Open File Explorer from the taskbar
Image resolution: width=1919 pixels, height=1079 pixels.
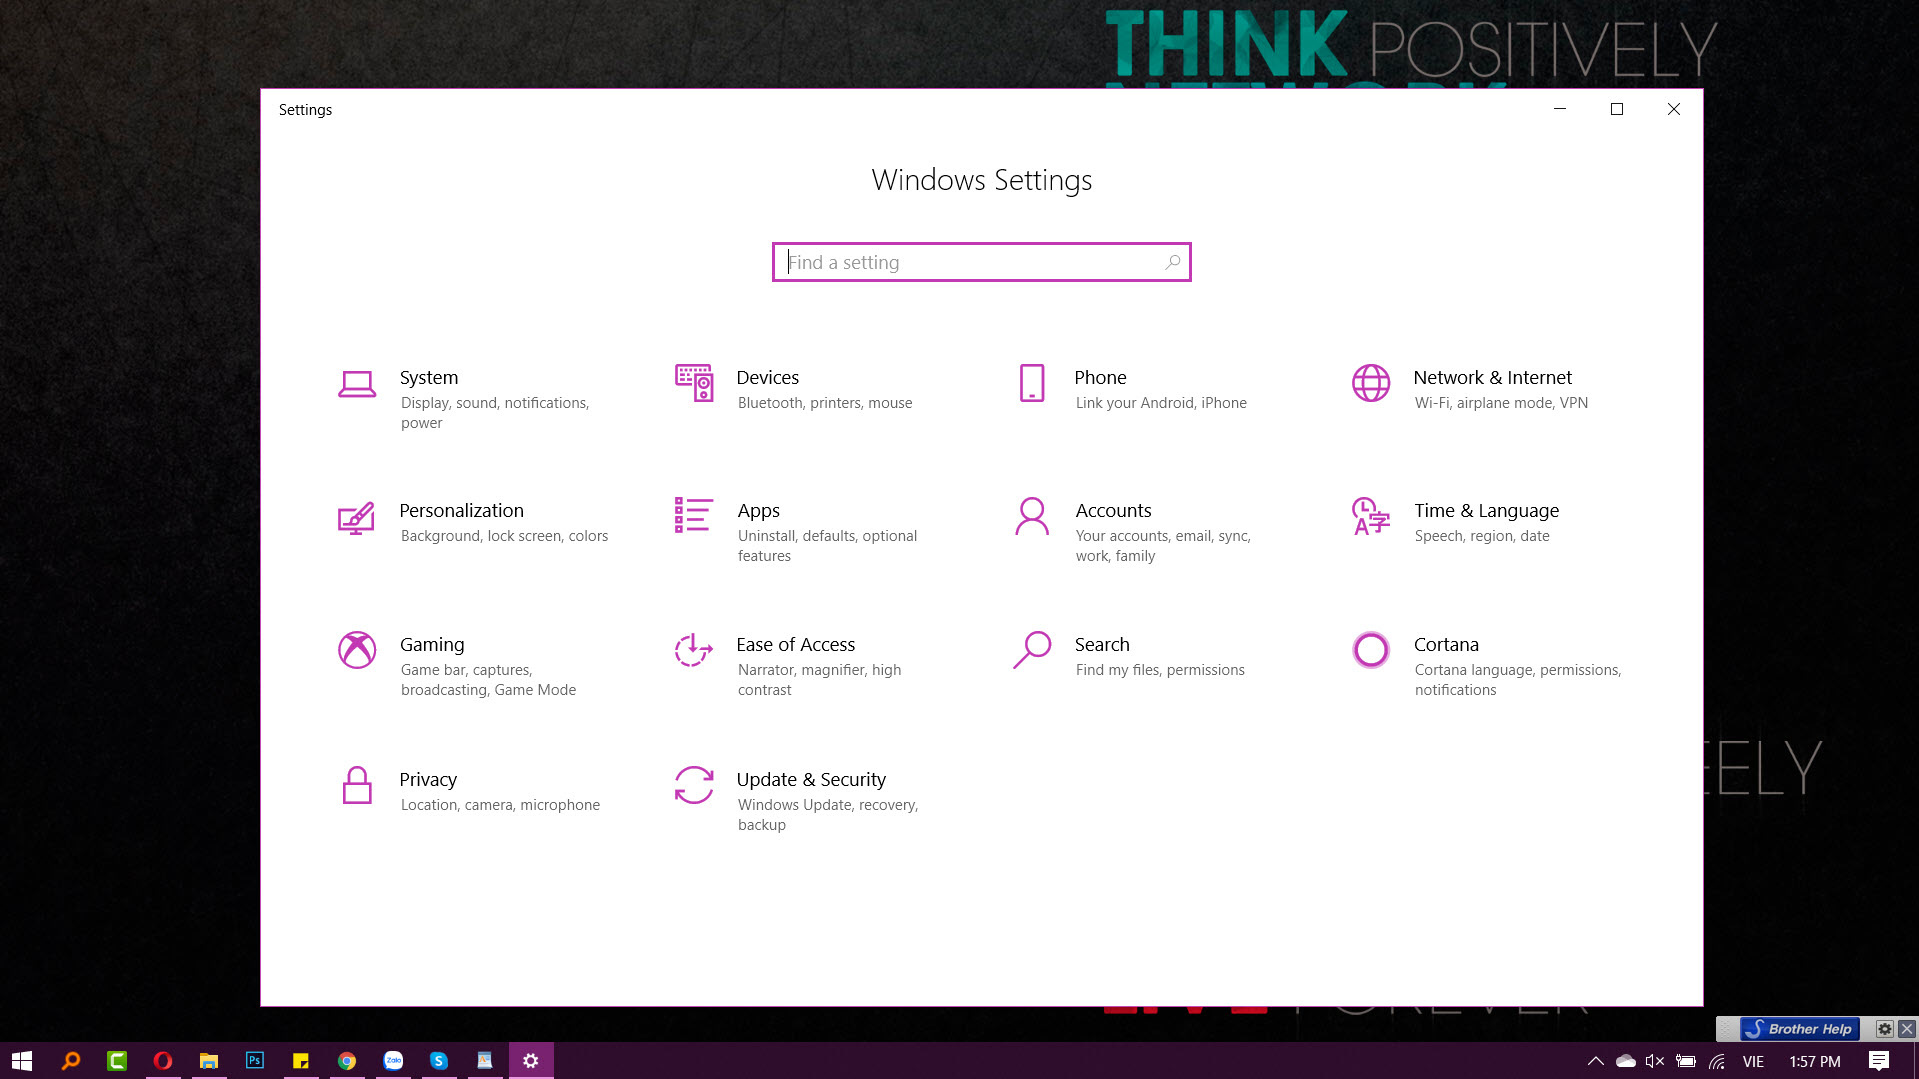pyautogui.click(x=209, y=1060)
